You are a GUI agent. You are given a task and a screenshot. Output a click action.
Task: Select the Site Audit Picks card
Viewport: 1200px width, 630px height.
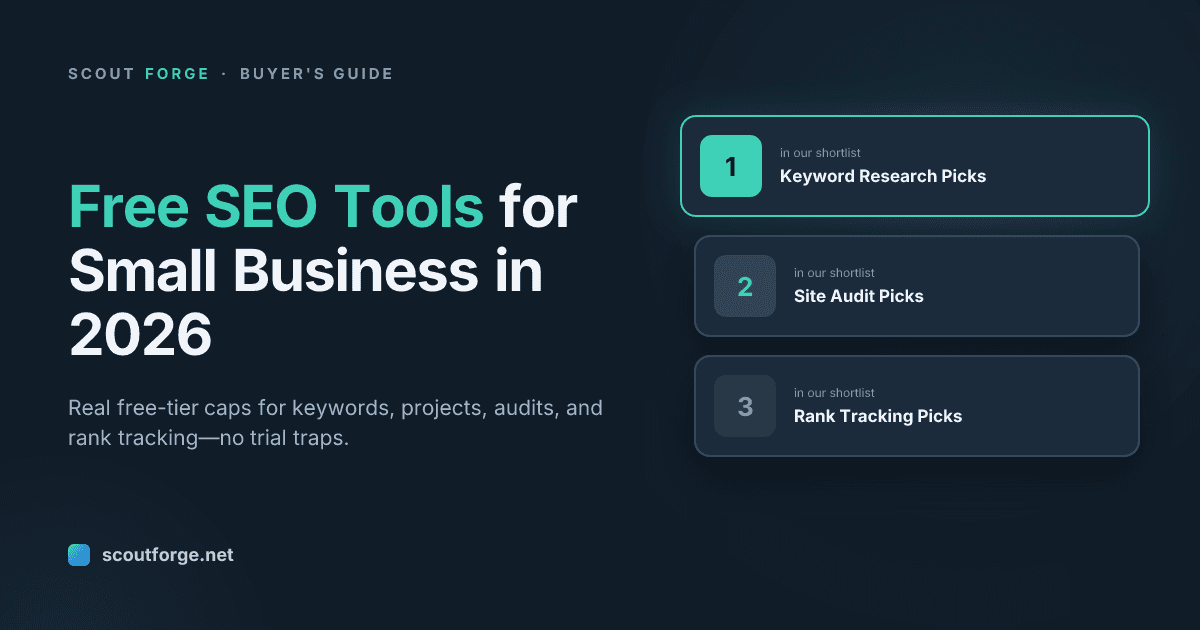(917, 286)
